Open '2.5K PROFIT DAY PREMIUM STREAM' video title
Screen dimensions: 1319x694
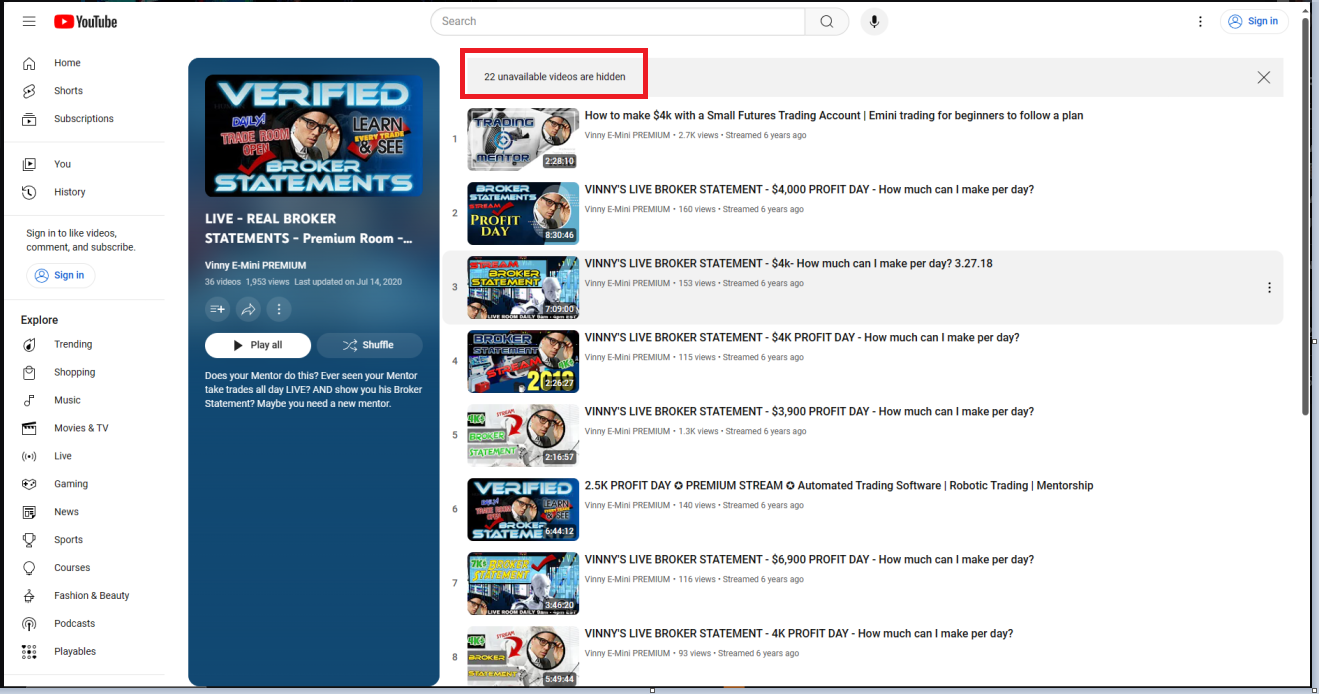coord(839,486)
